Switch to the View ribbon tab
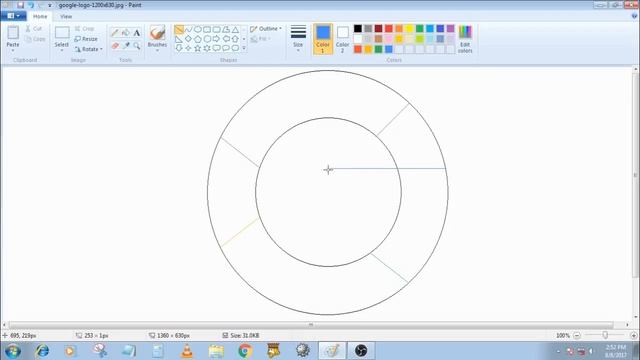640x360 pixels. [x=66, y=16]
